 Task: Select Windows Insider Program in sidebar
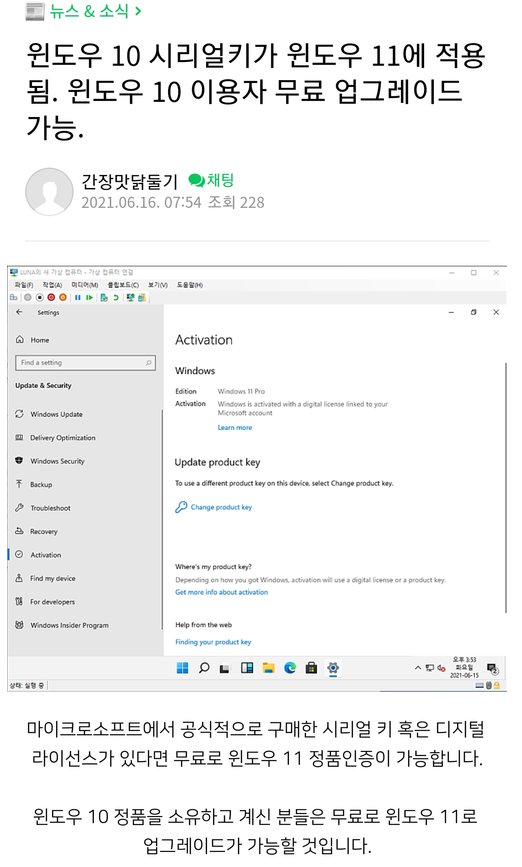click(62, 625)
